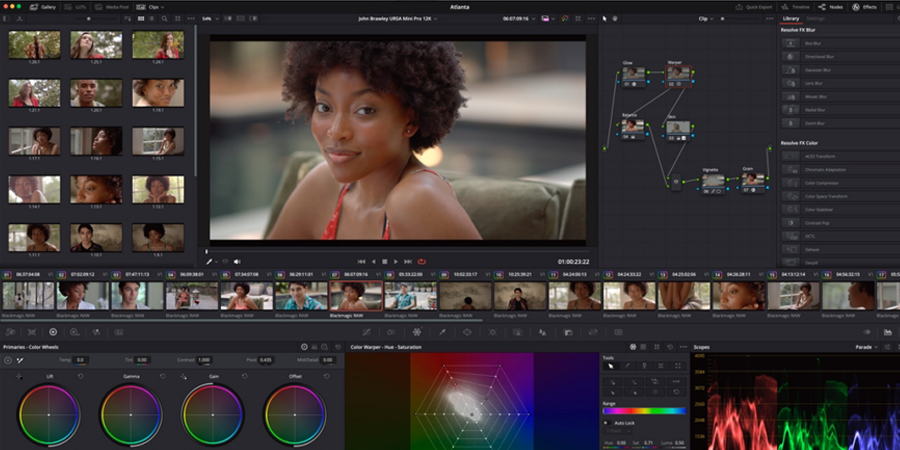The width and height of the screenshot is (900, 450).
Task: Open the Media Pool panel
Action: (x=112, y=7)
